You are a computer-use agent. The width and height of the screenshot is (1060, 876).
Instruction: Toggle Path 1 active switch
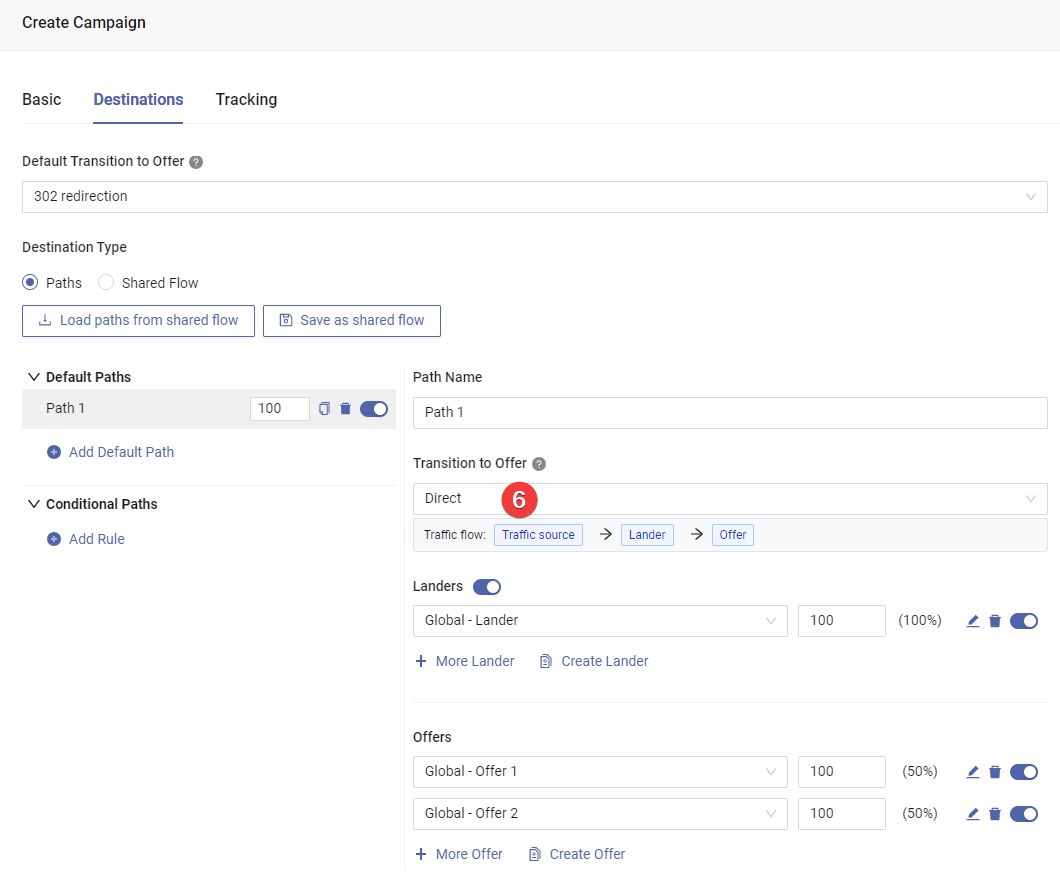point(374,408)
